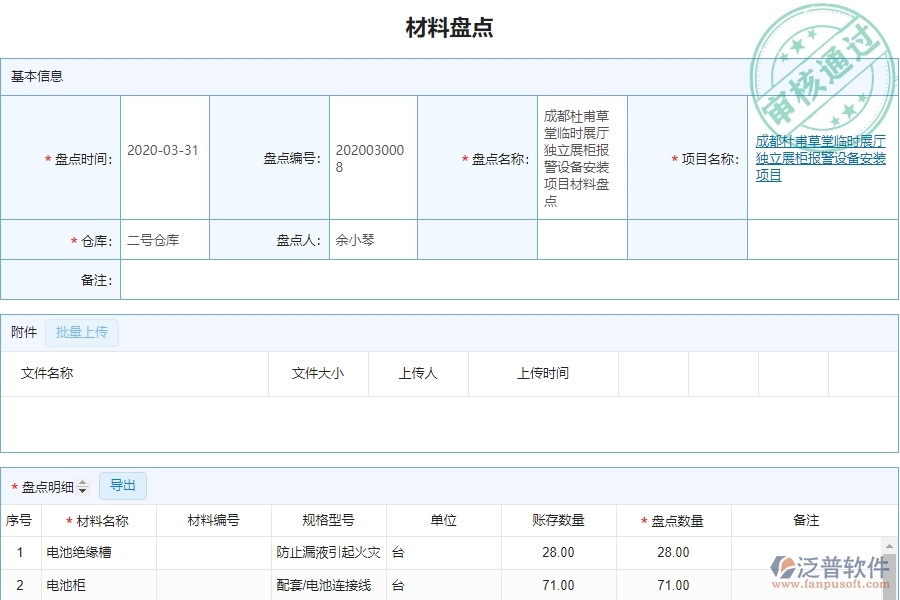This screenshot has height=600, width=900.
Task: Click the 批量上传 batch upload button
Action: coord(82,332)
